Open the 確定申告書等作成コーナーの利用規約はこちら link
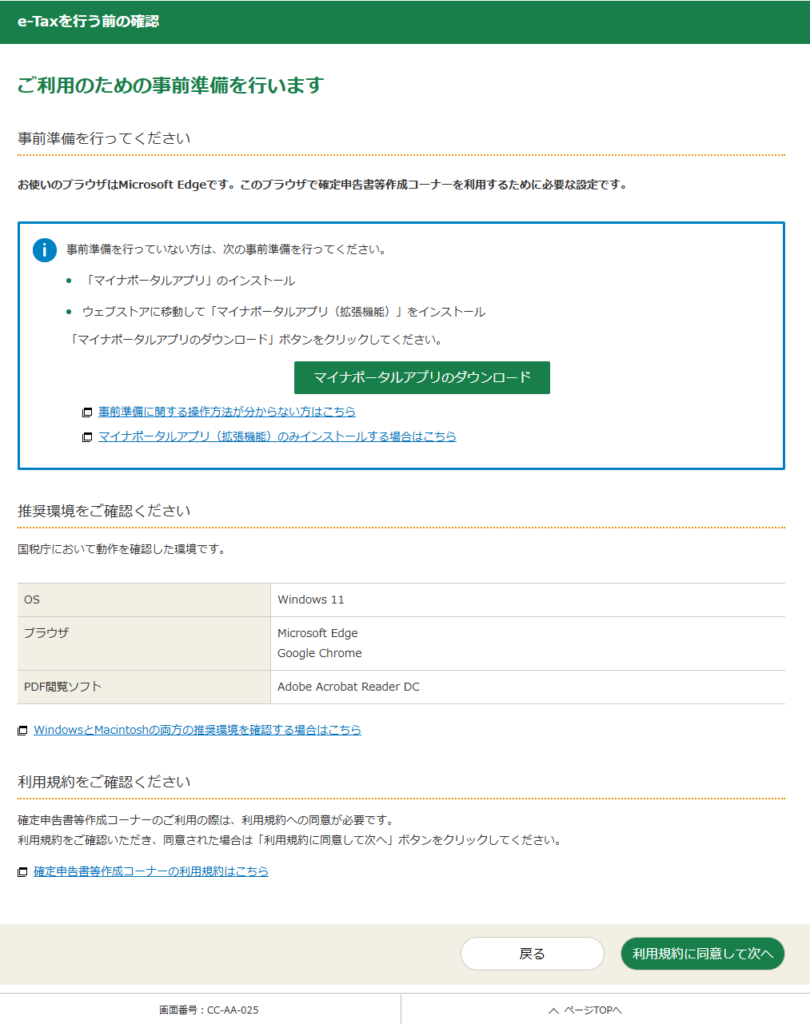810x1024 pixels. (x=151, y=872)
